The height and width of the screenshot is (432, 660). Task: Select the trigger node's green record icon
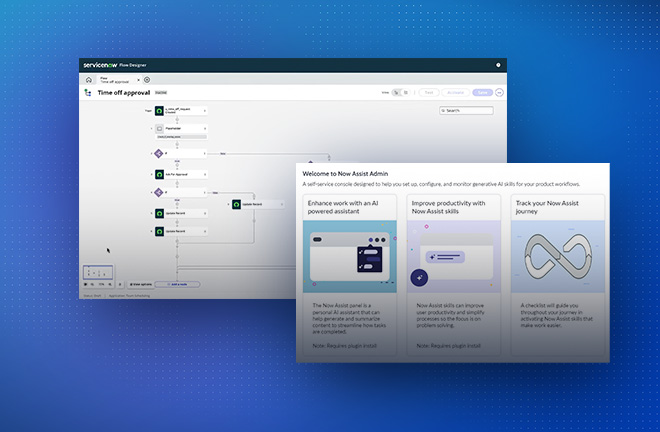point(159,111)
